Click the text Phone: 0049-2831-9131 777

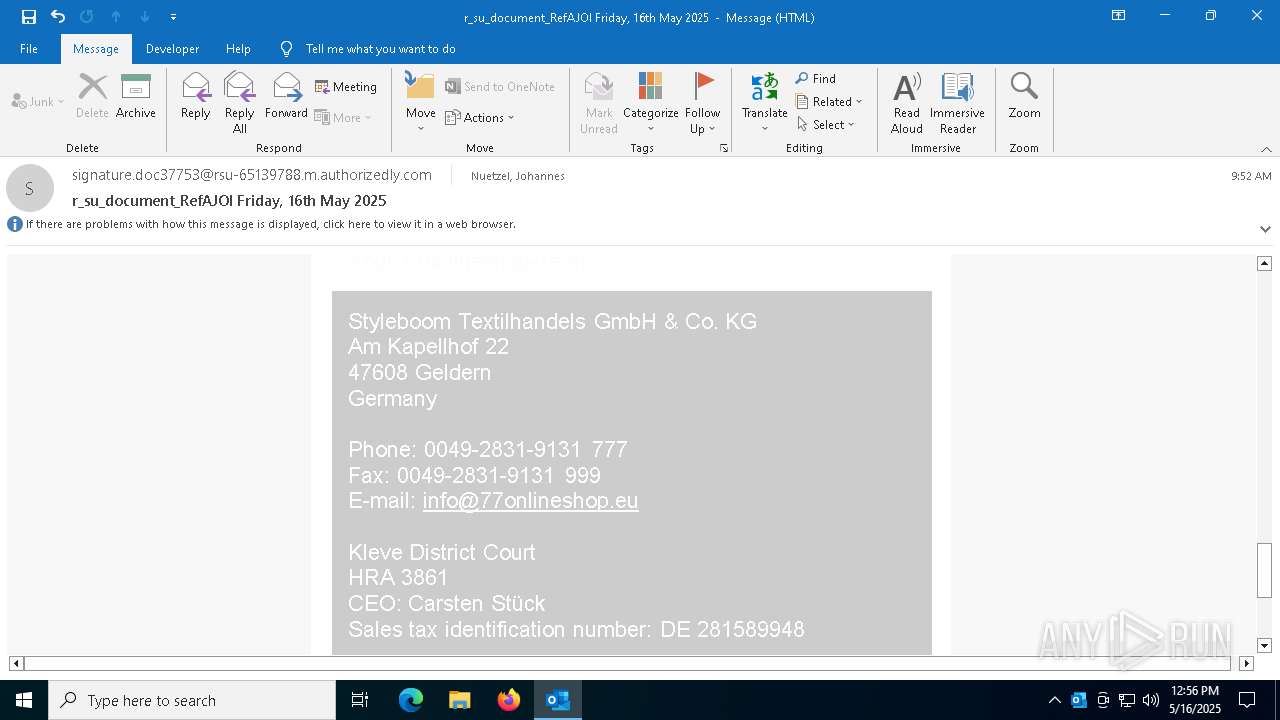(x=488, y=449)
